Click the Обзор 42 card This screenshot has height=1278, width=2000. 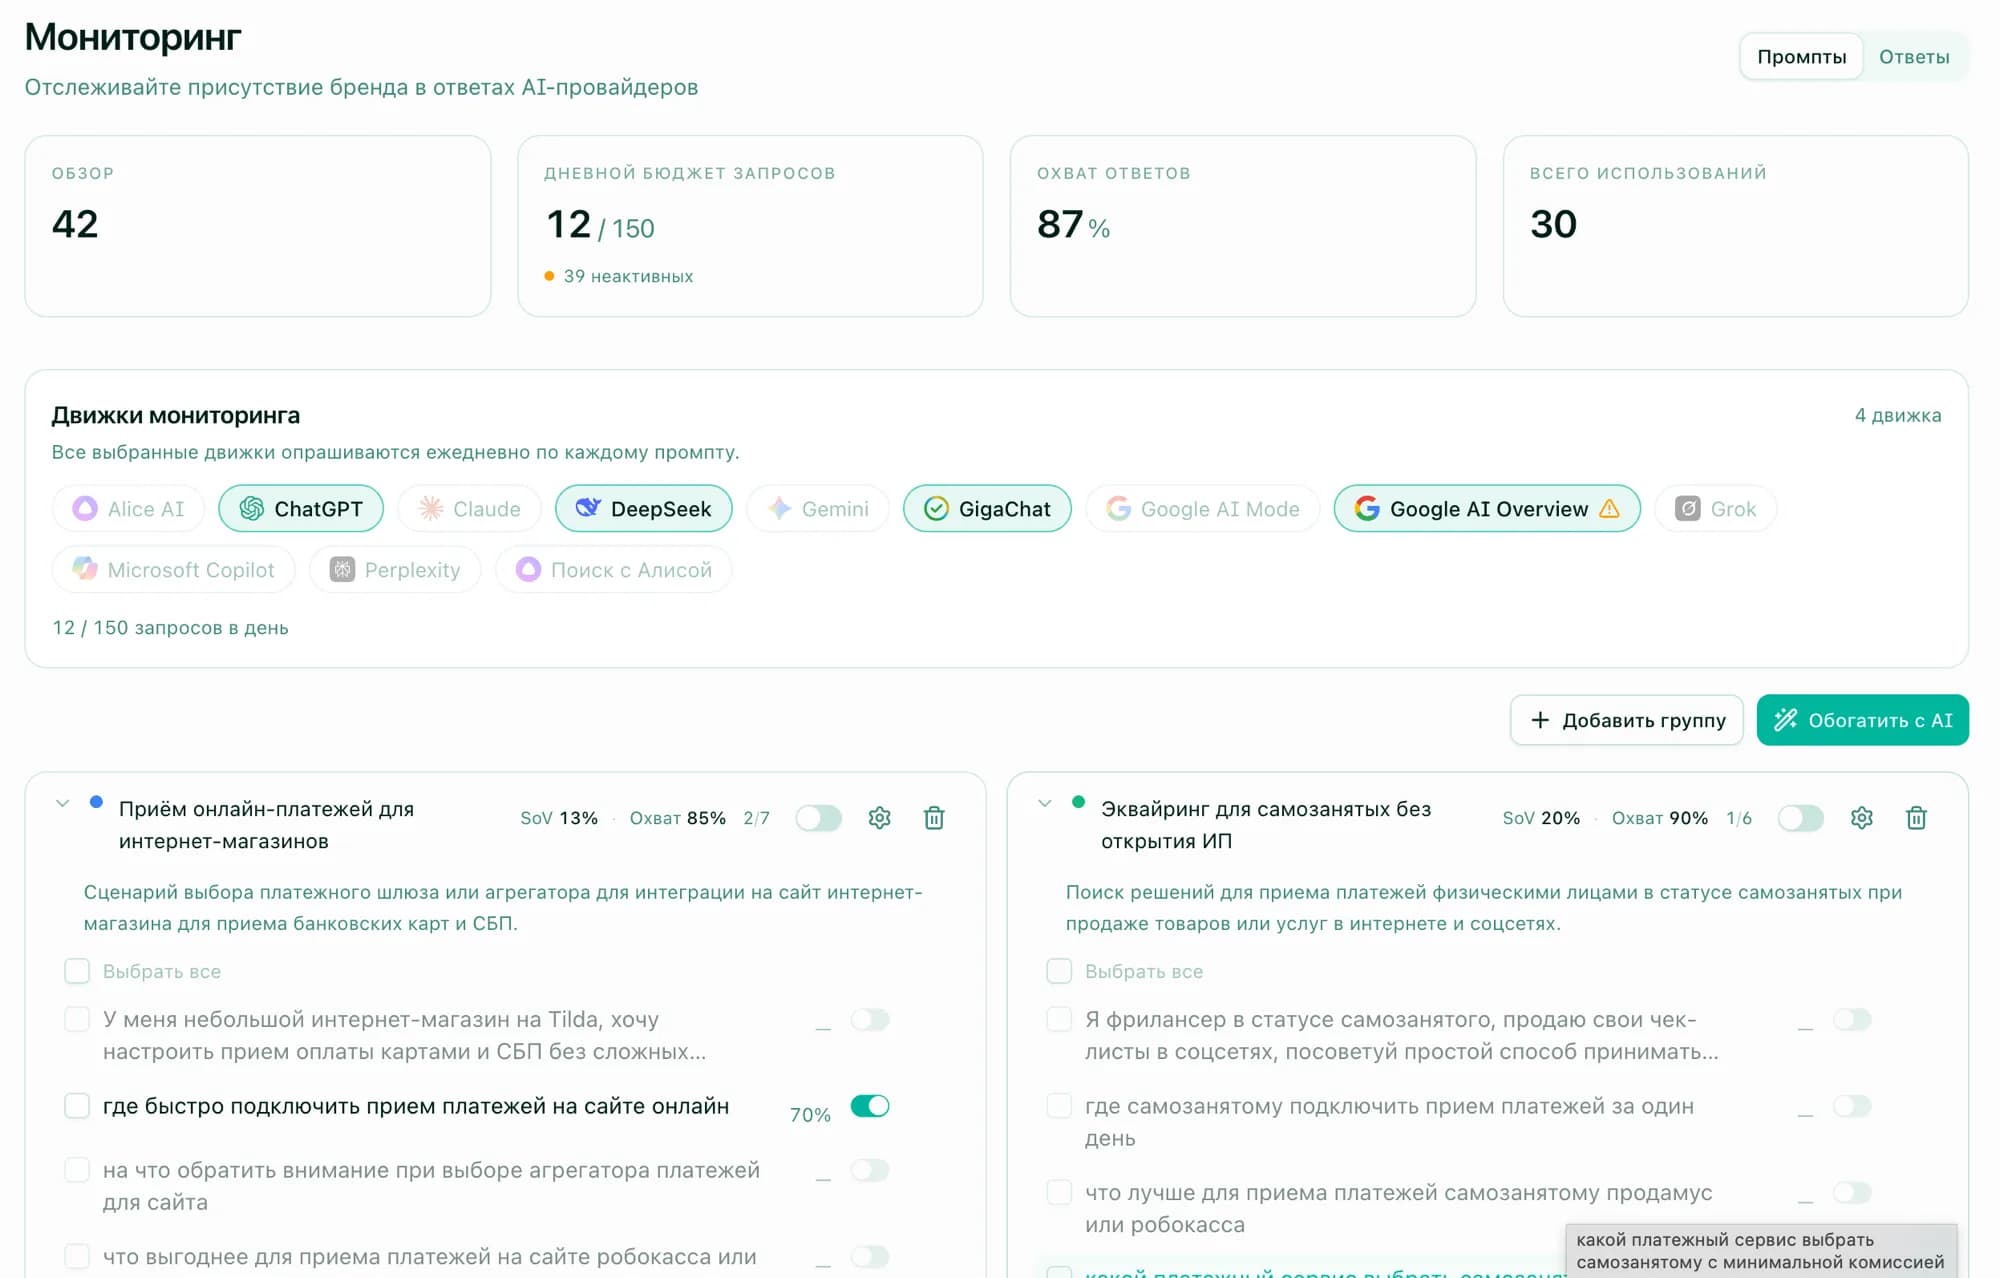pyautogui.click(x=258, y=226)
